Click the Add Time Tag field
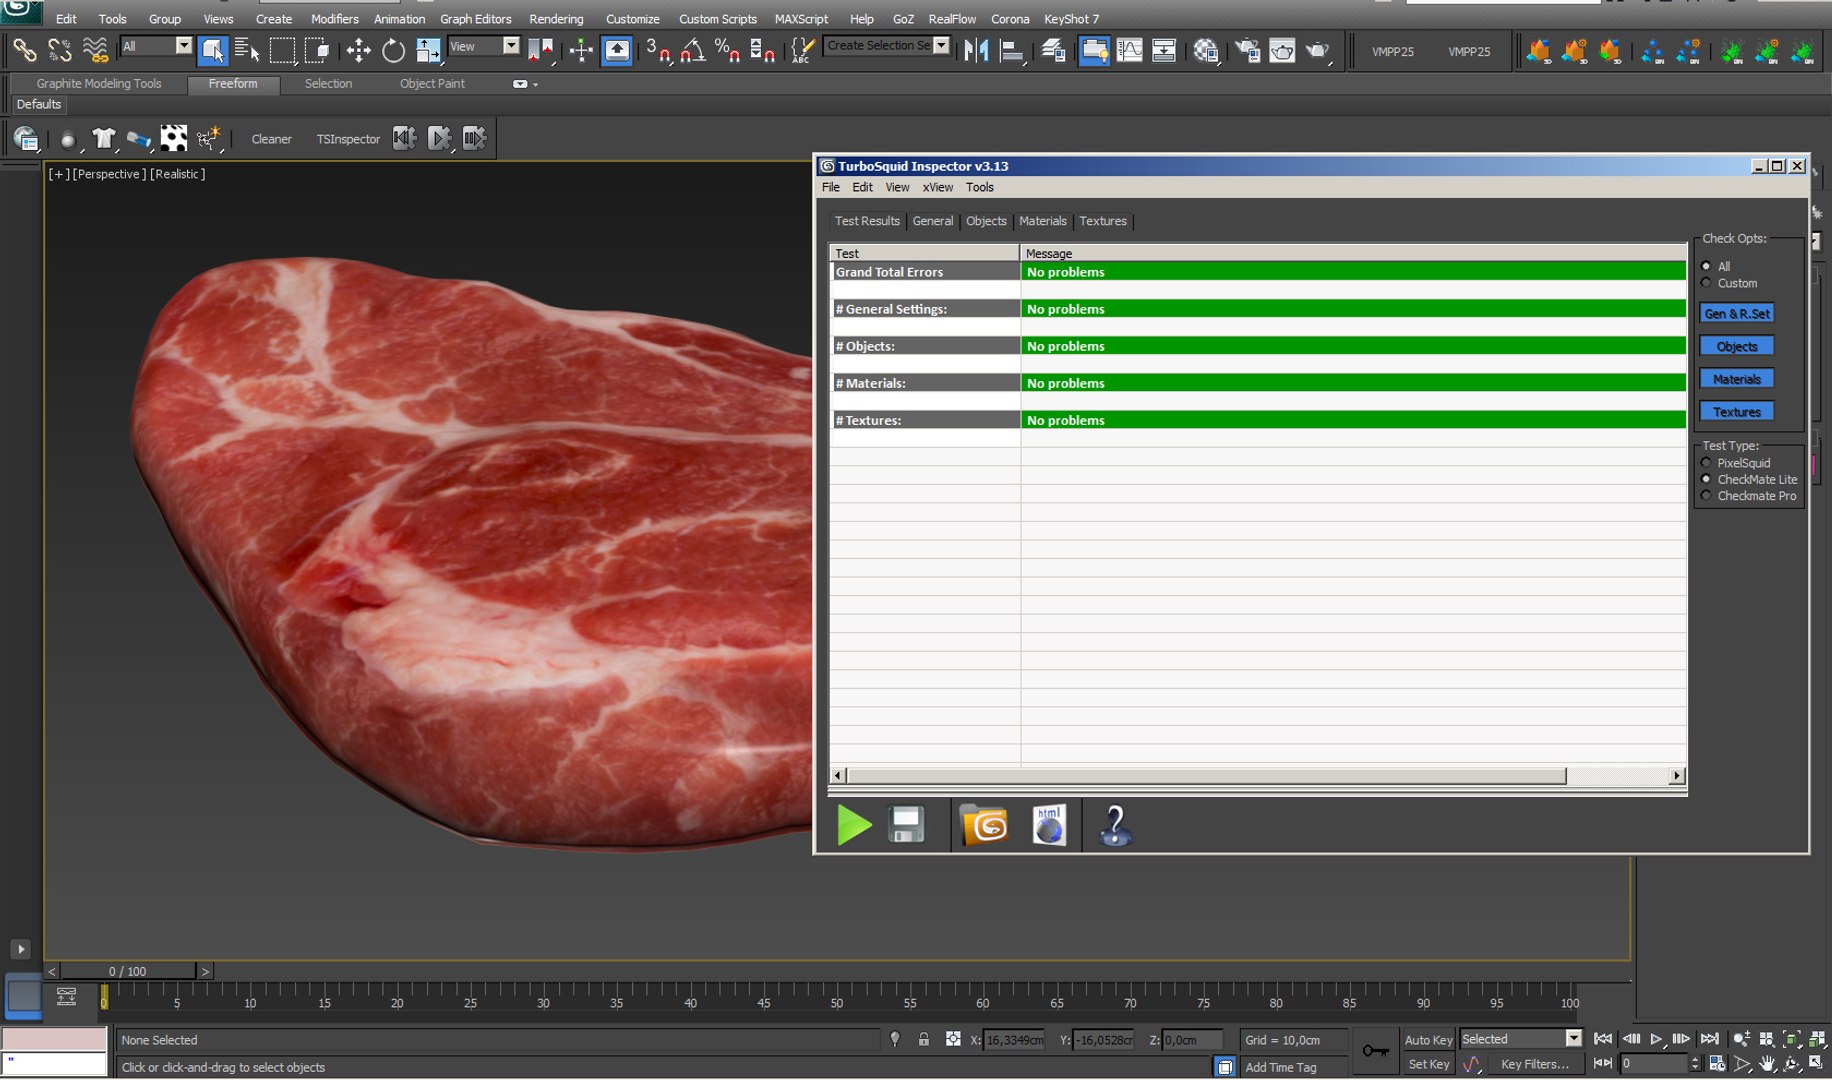Viewport: 1832px width, 1080px height. (1292, 1067)
